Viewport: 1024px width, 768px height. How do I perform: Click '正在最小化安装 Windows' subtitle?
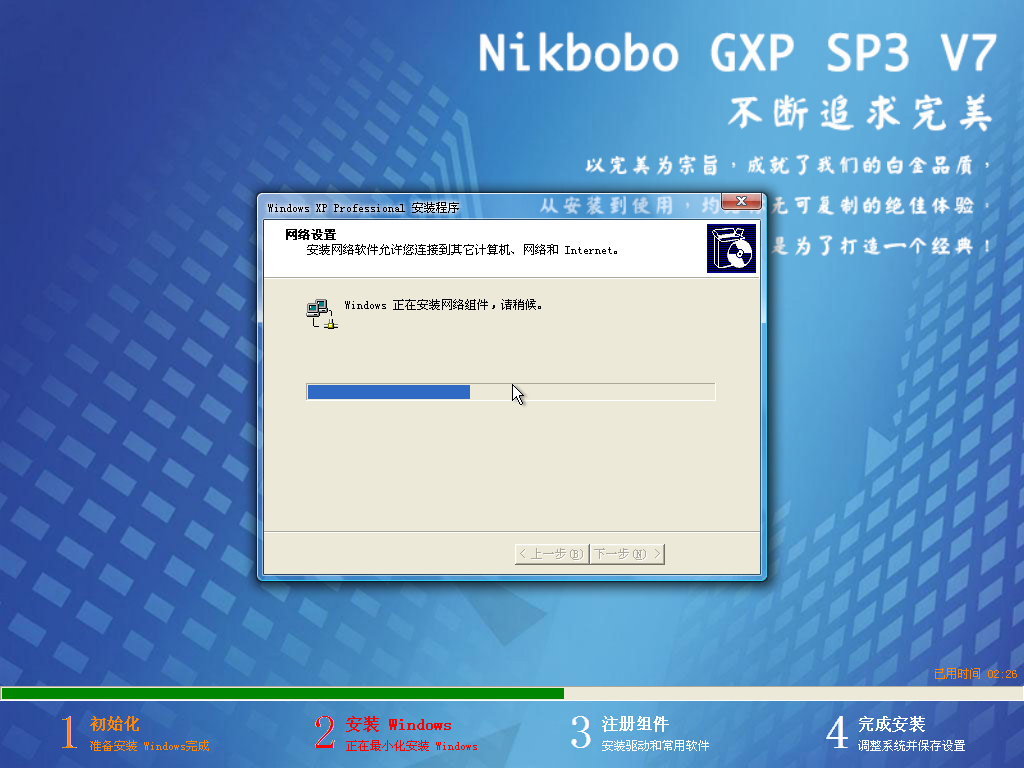411,746
